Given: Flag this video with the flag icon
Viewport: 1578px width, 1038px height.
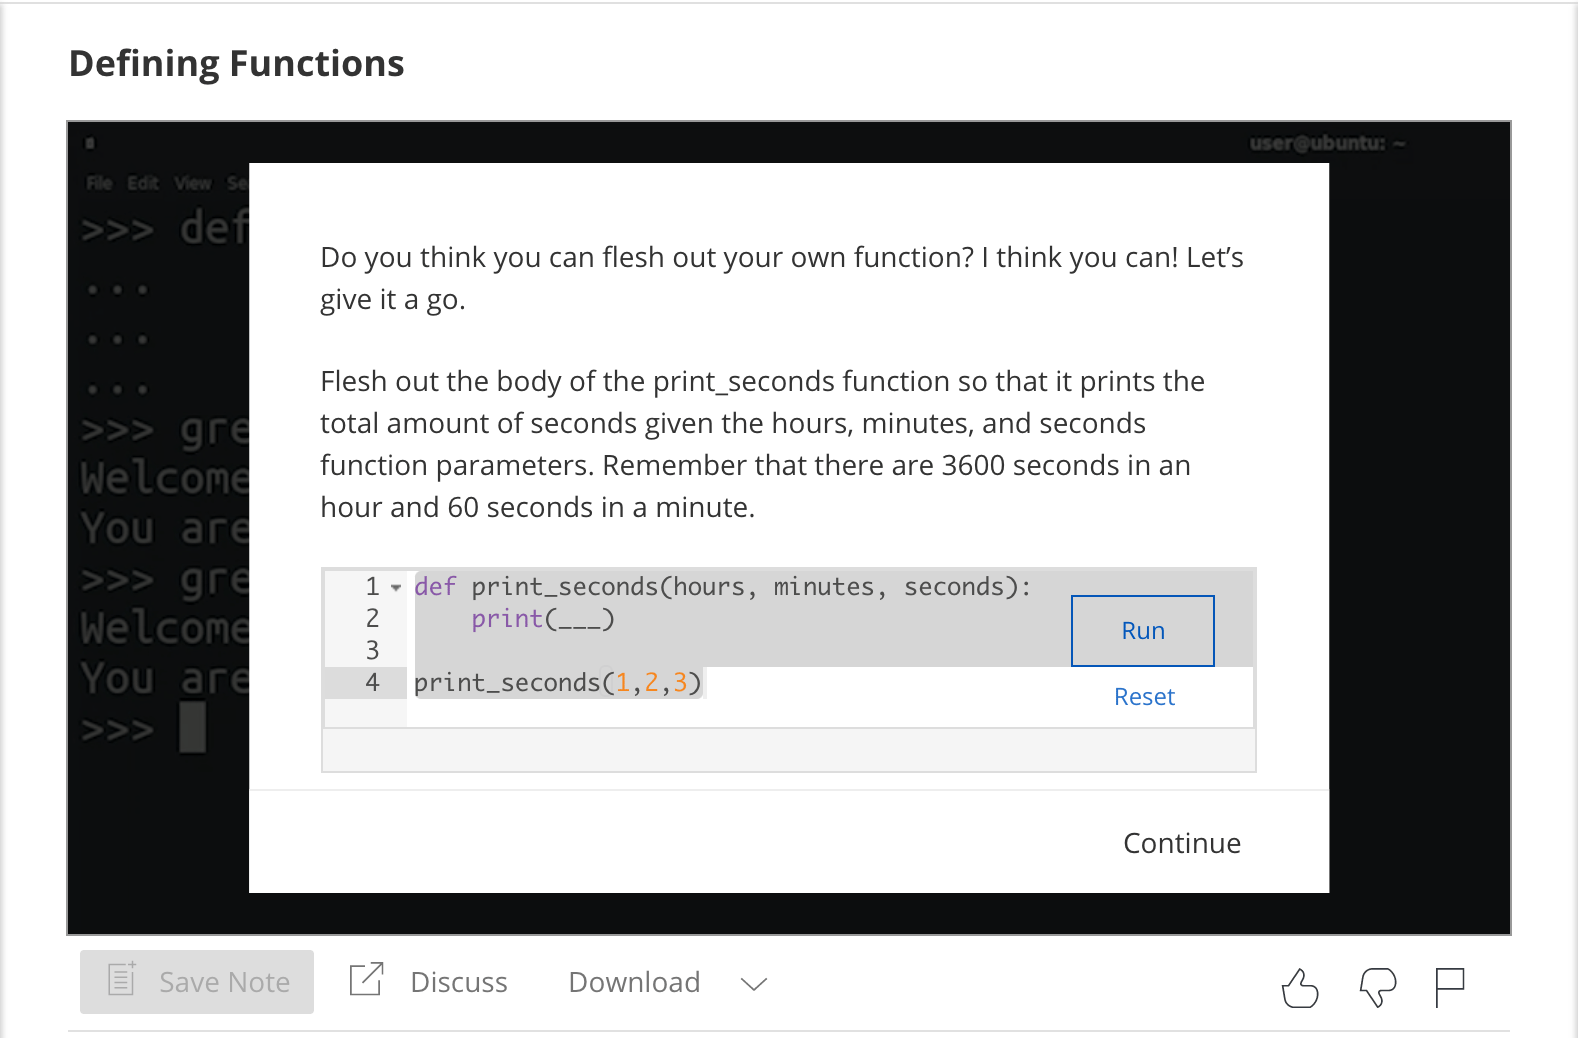Looking at the screenshot, I should point(1449,987).
